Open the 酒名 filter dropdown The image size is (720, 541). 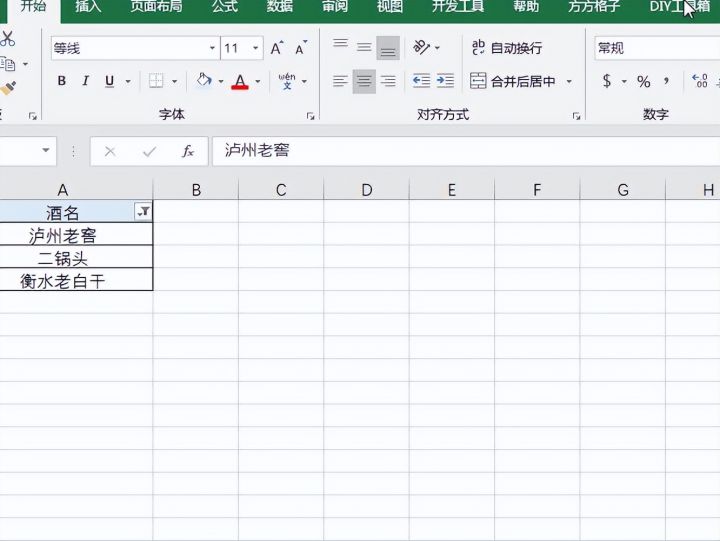point(143,211)
